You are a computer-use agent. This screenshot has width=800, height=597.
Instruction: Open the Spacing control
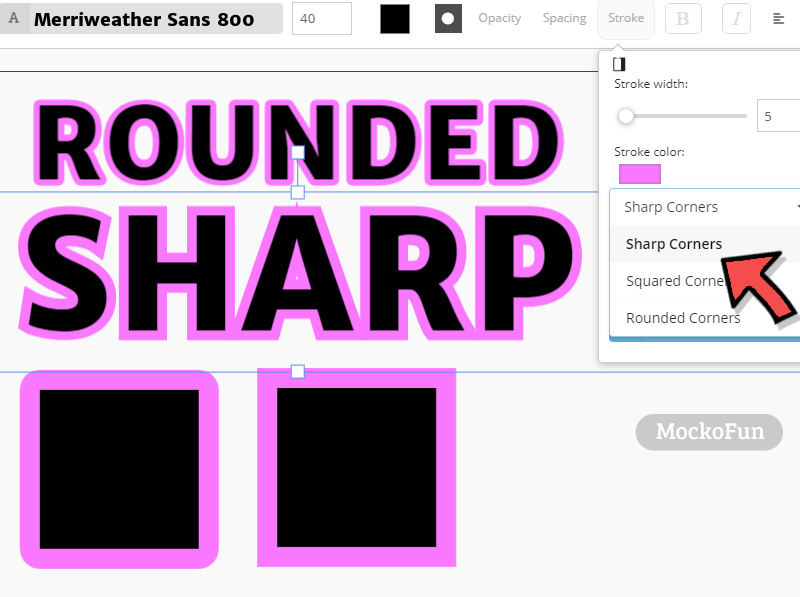pos(564,18)
